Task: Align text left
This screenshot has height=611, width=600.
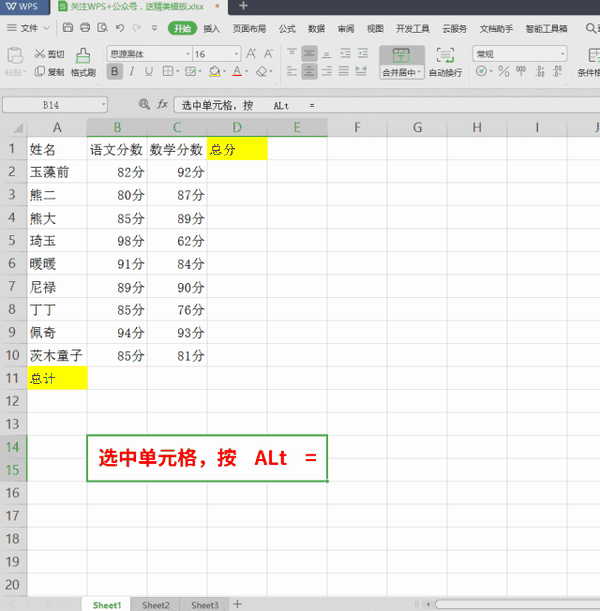Action: pyautogui.click(x=292, y=71)
